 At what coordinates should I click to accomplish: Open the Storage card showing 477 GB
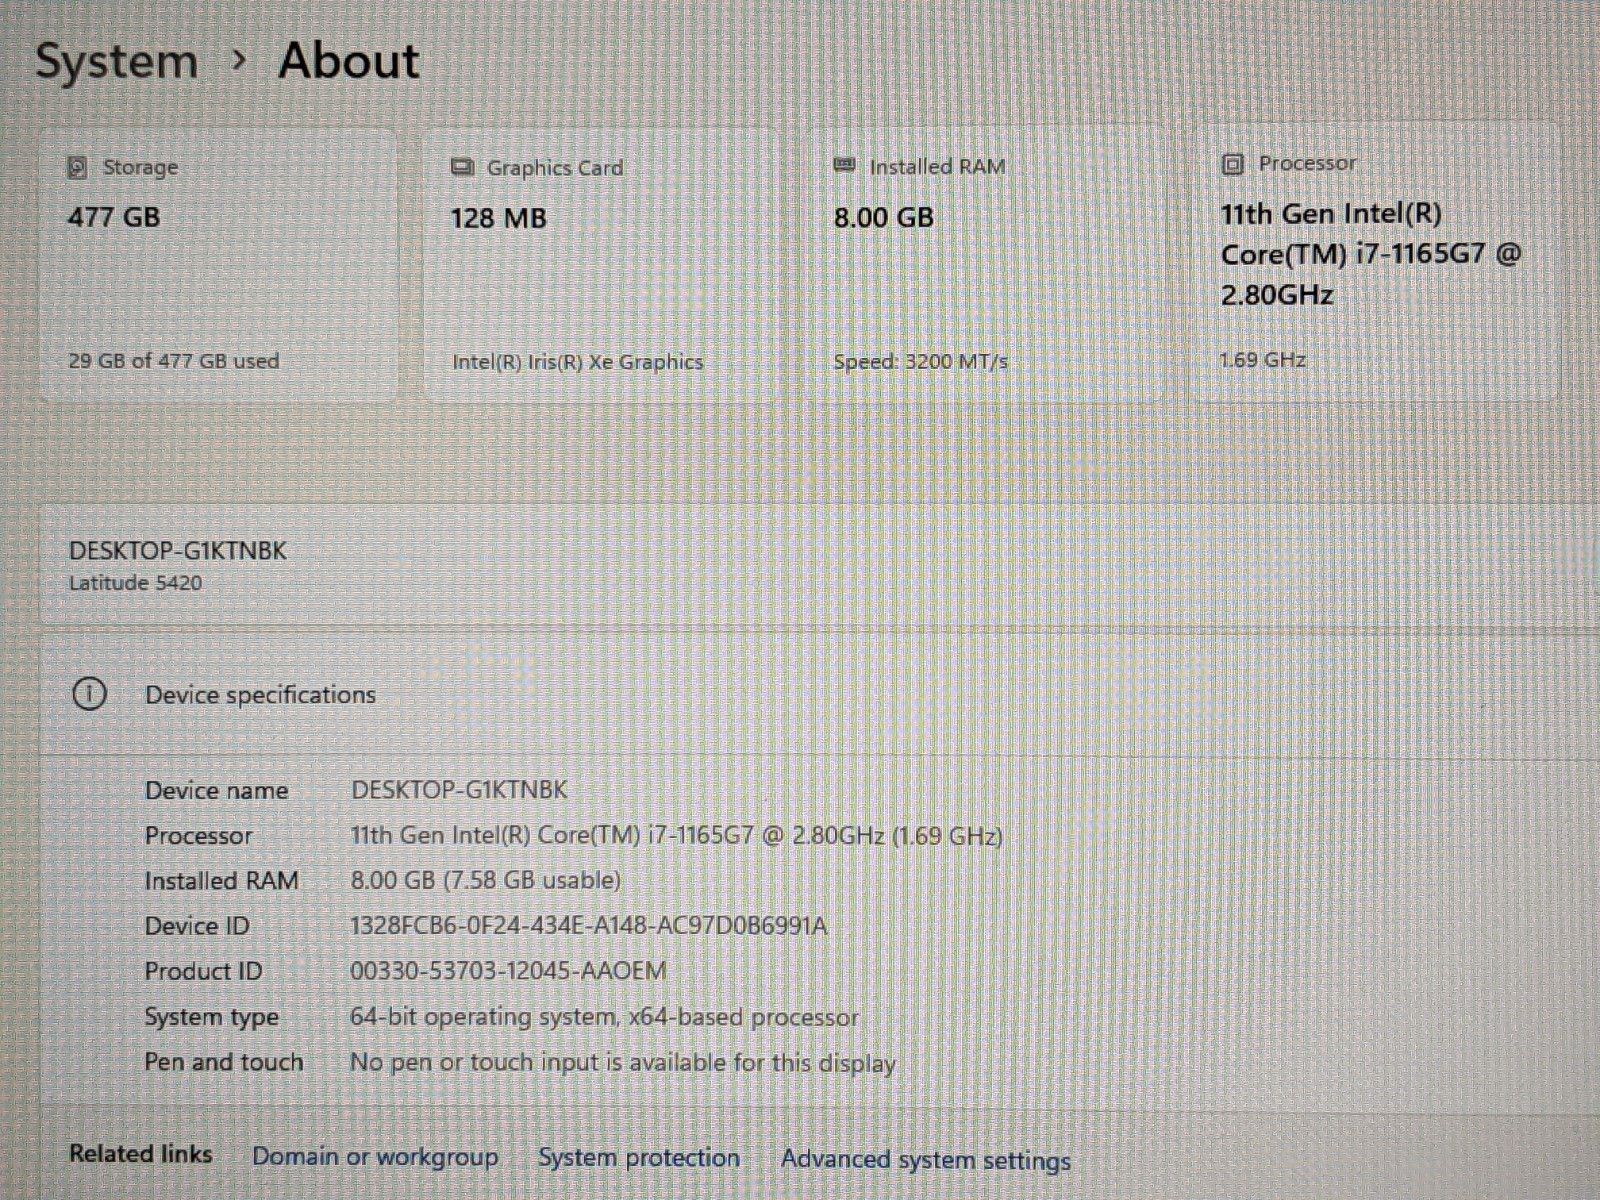click(x=218, y=264)
